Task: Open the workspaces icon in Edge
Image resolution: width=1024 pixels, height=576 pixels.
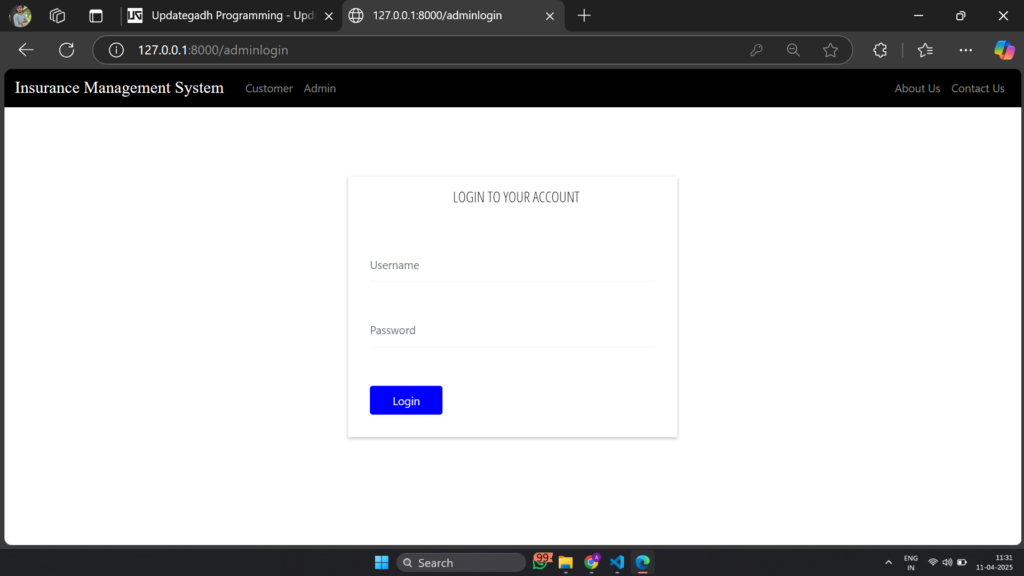Action: 57,16
